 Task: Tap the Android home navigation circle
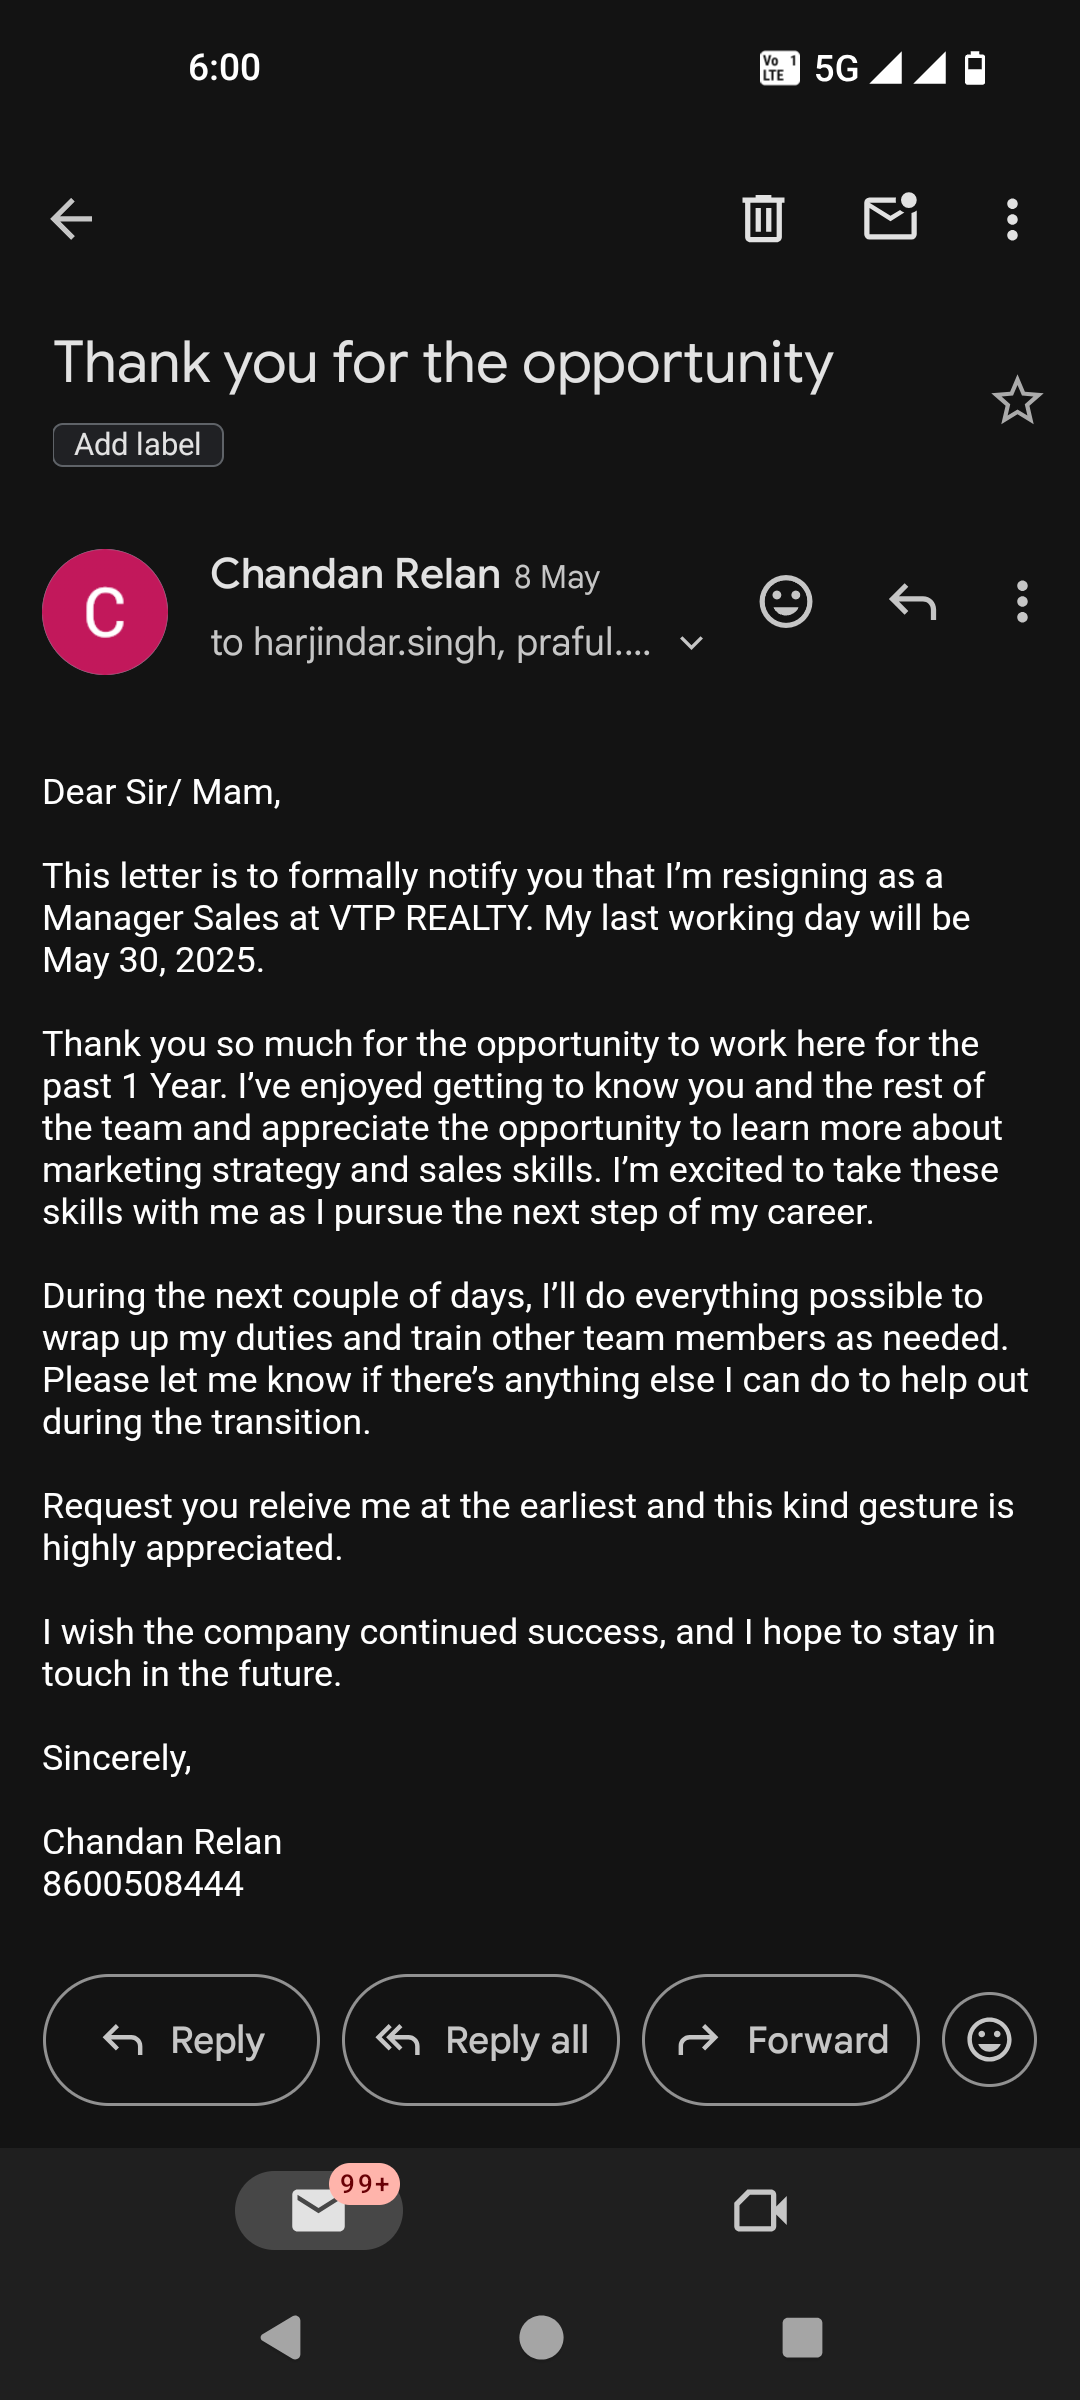pos(541,2338)
